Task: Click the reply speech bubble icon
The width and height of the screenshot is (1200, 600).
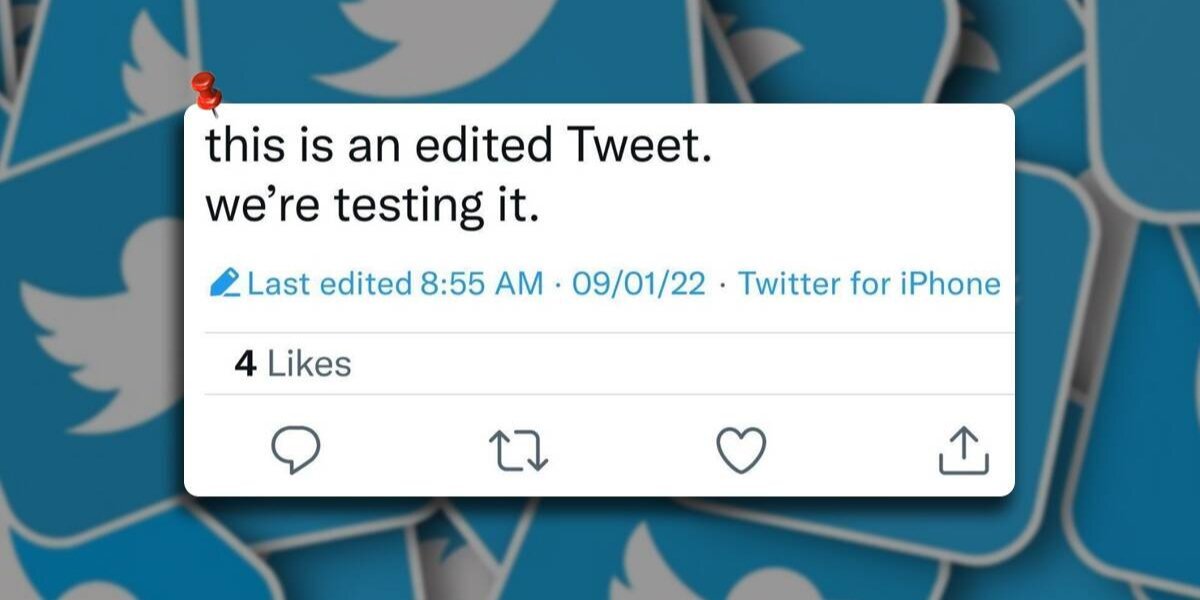Action: click(296, 450)
